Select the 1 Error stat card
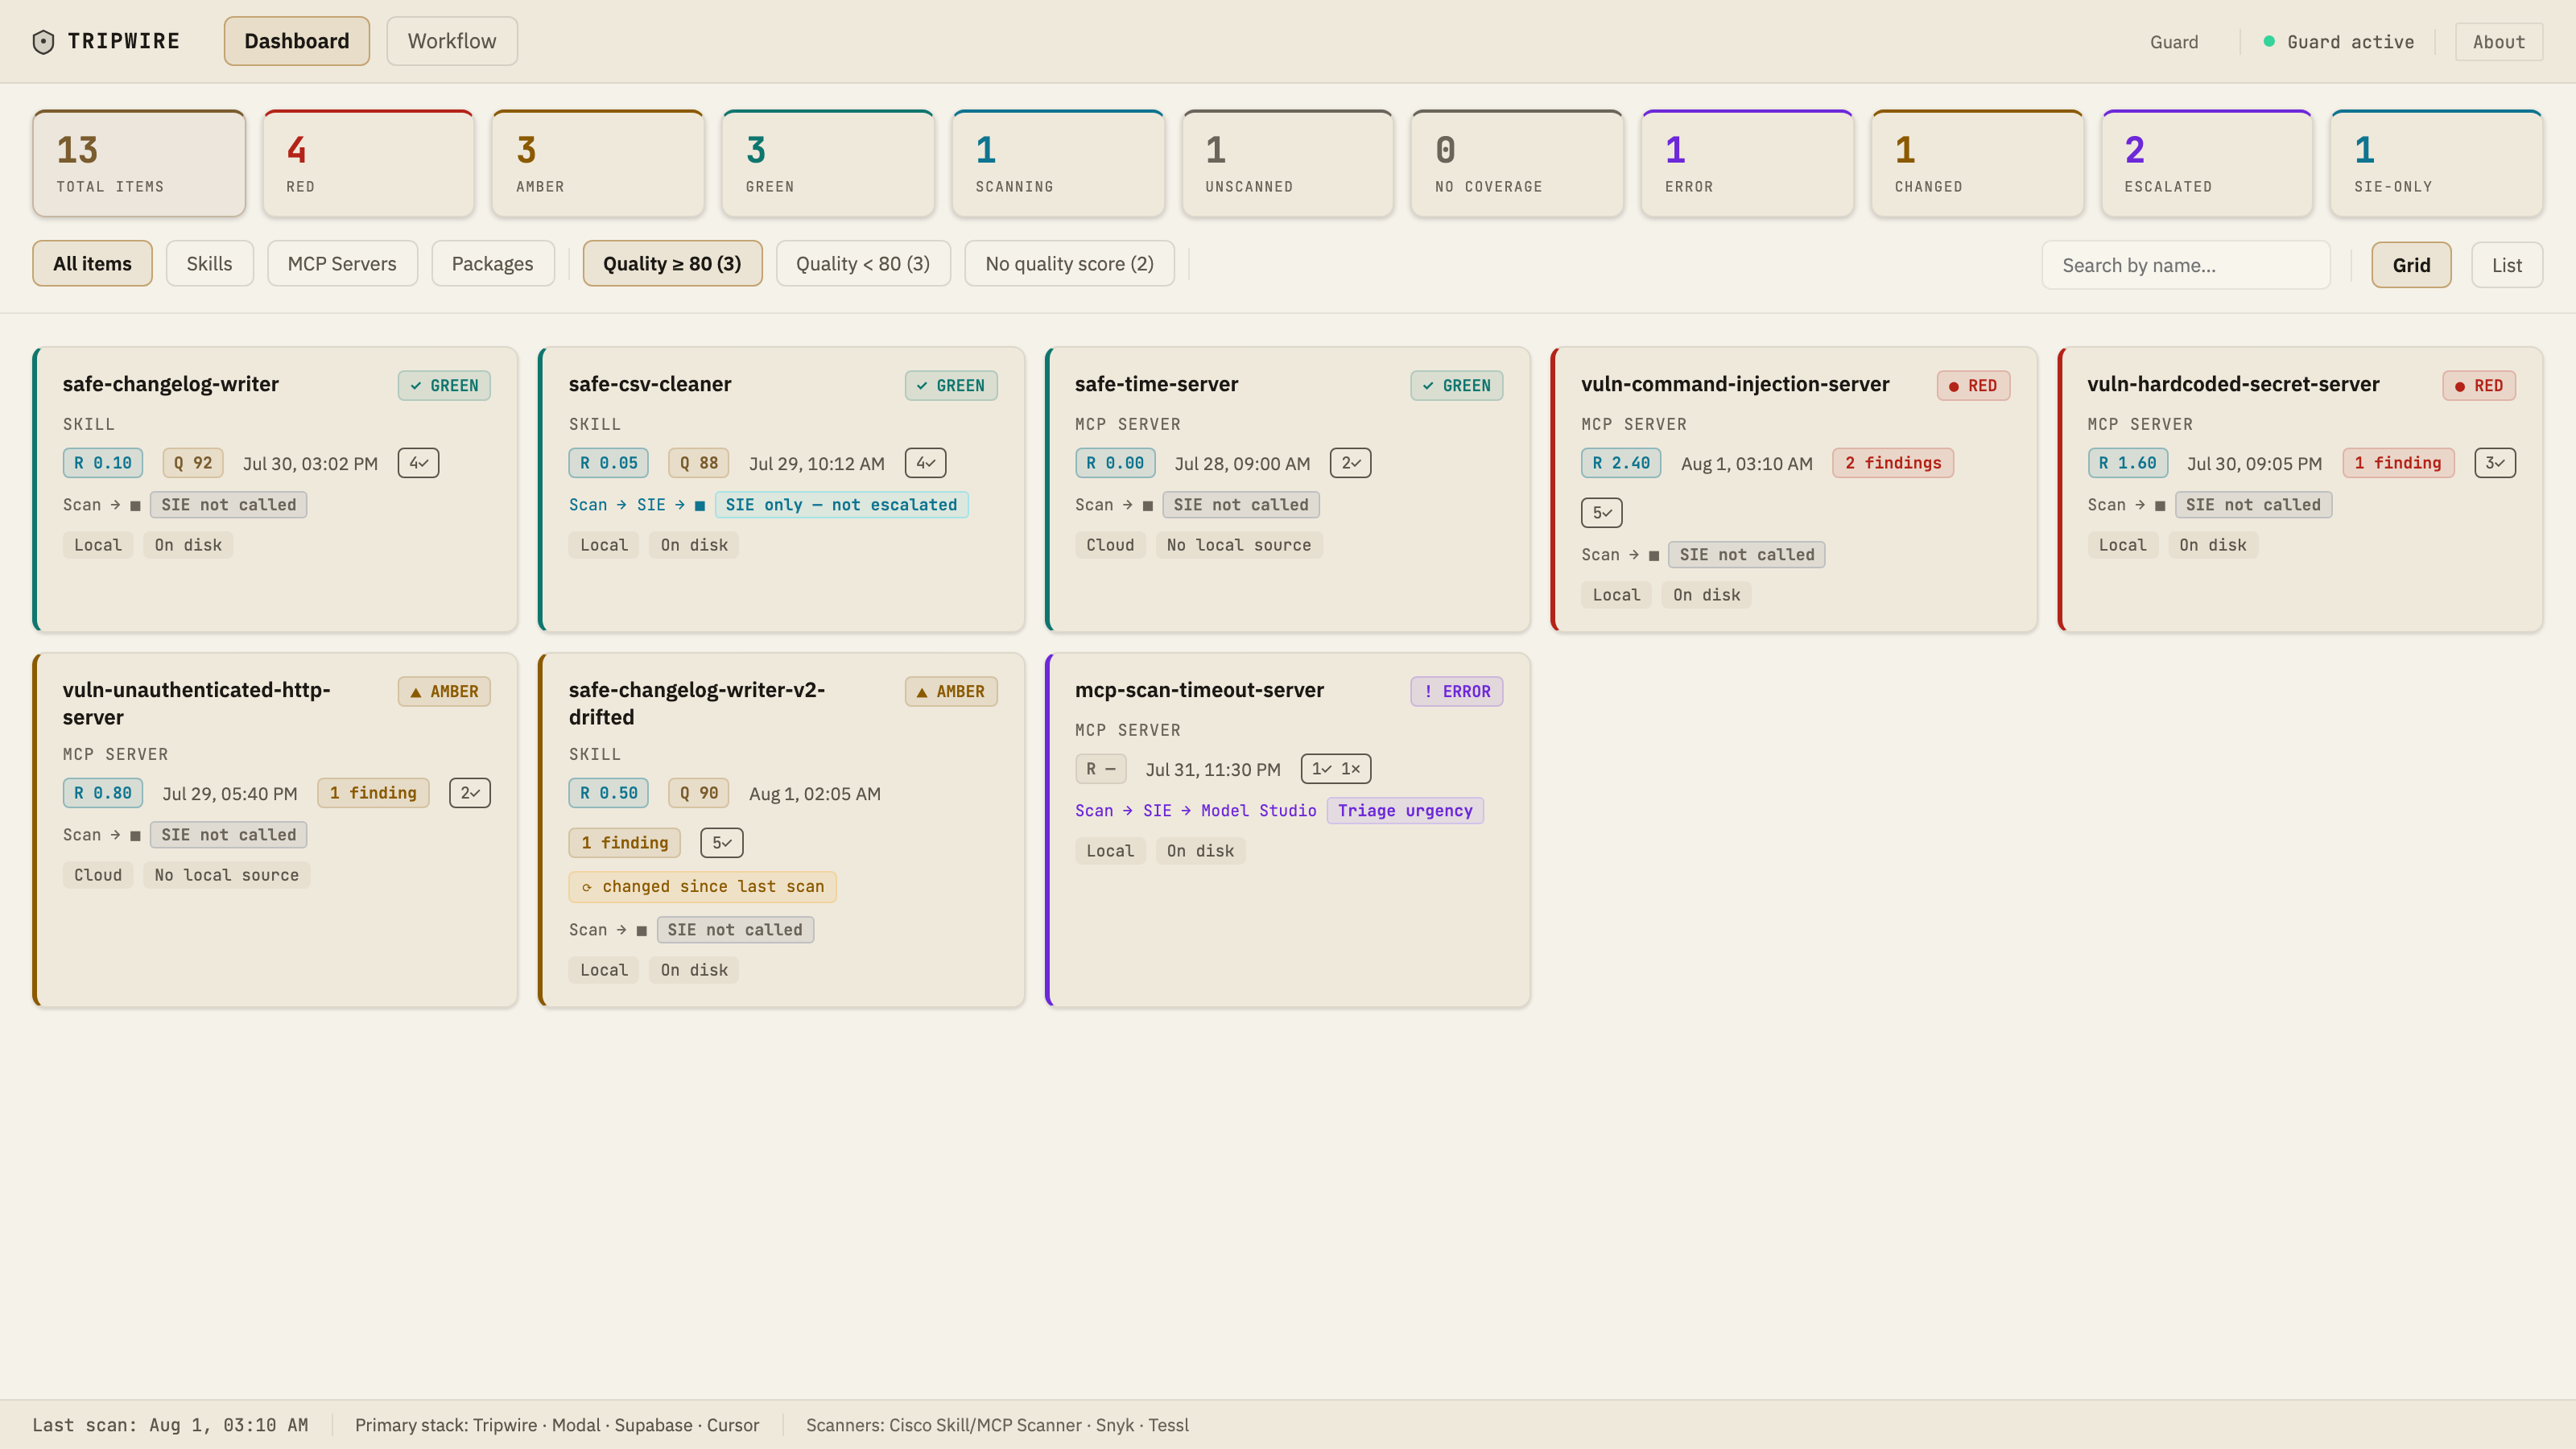Viewport: 2576px width, 1449px height. coord(1747,163)
